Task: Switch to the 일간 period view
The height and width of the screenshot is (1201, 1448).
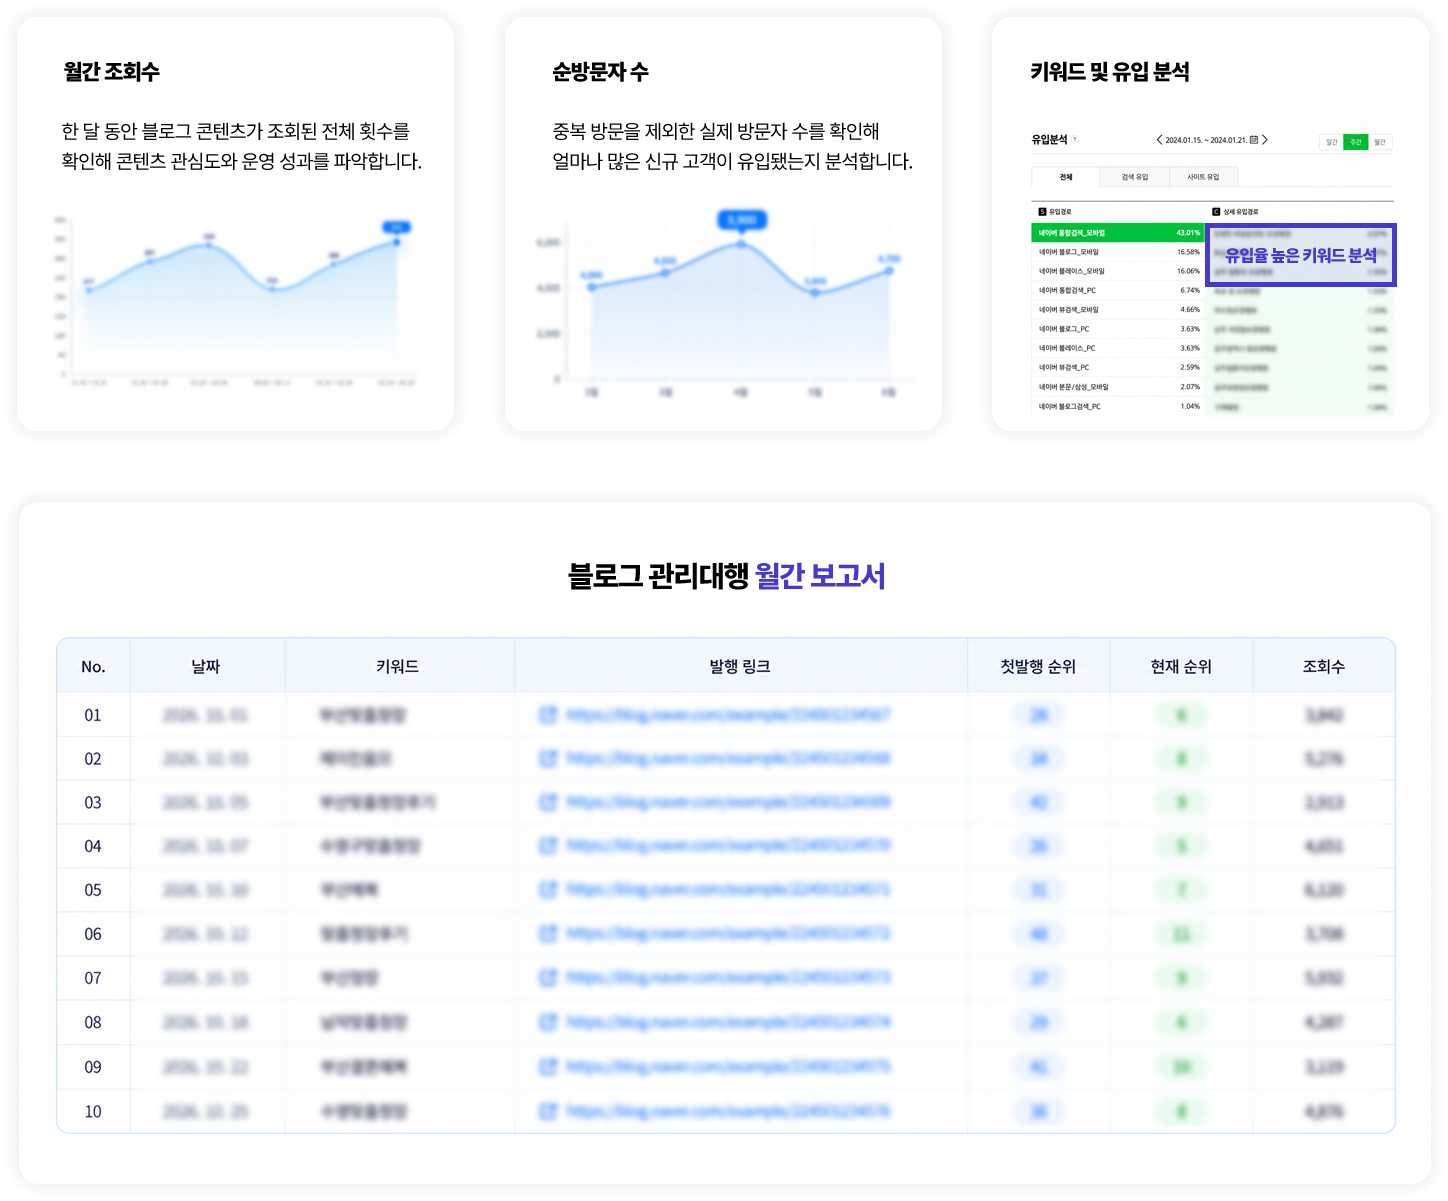Action: click(1332, 142)
